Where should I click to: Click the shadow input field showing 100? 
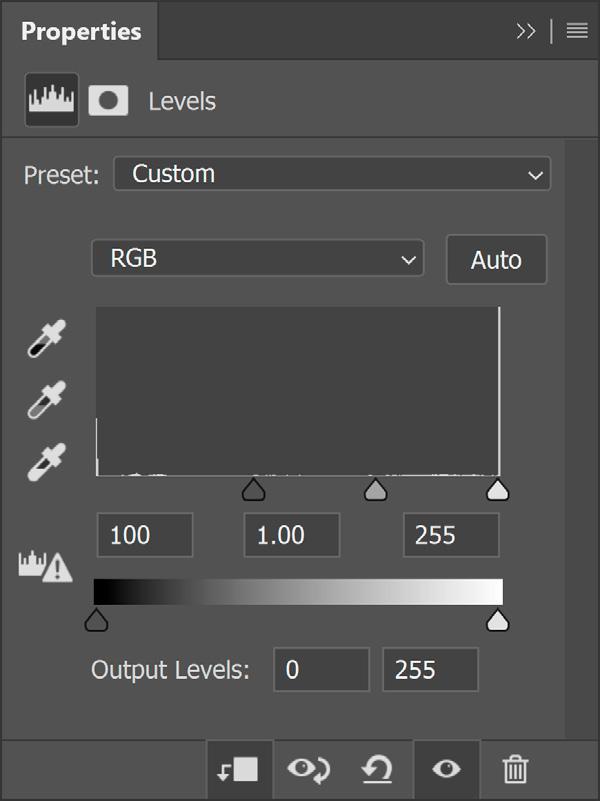tap(145, 535)
